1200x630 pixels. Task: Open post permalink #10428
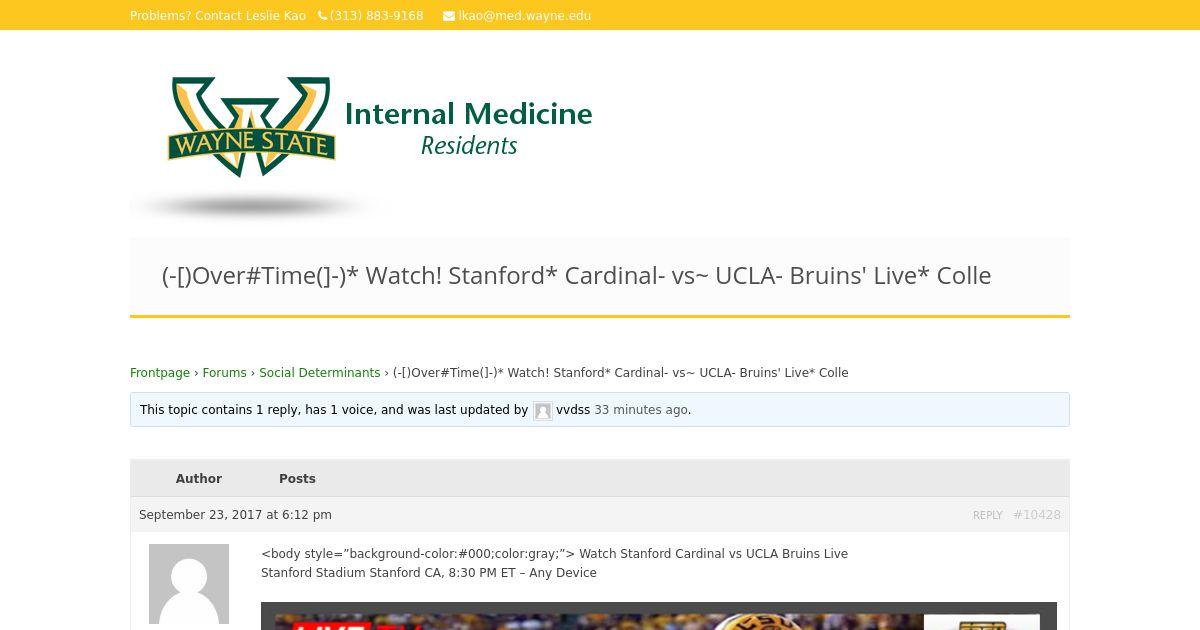1037,515
